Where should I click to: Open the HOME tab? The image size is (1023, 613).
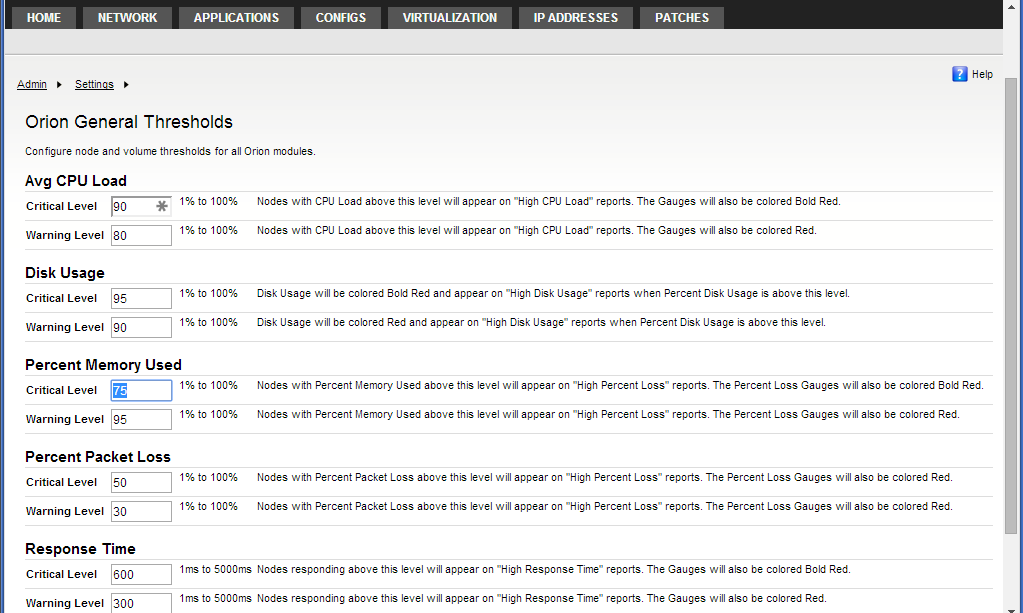click(x=44, y=18)
